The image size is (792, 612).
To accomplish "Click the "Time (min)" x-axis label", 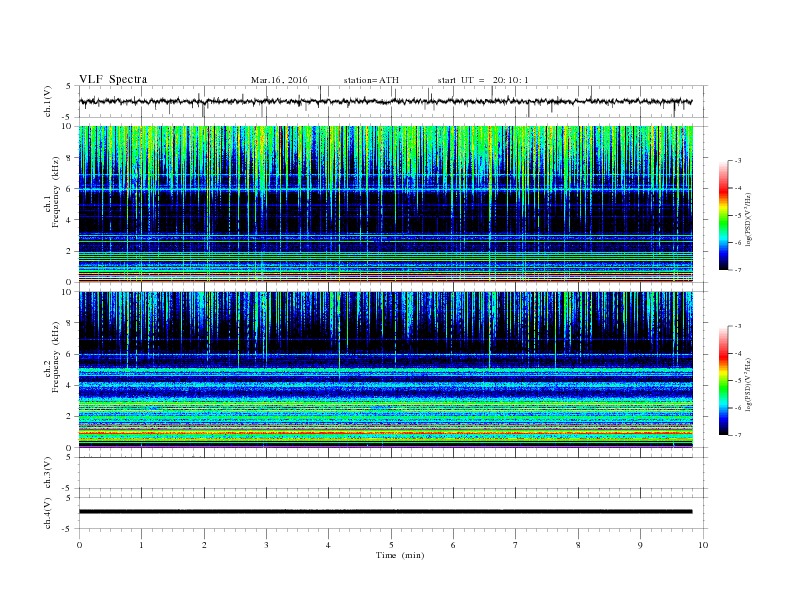I will click(400, 555).
